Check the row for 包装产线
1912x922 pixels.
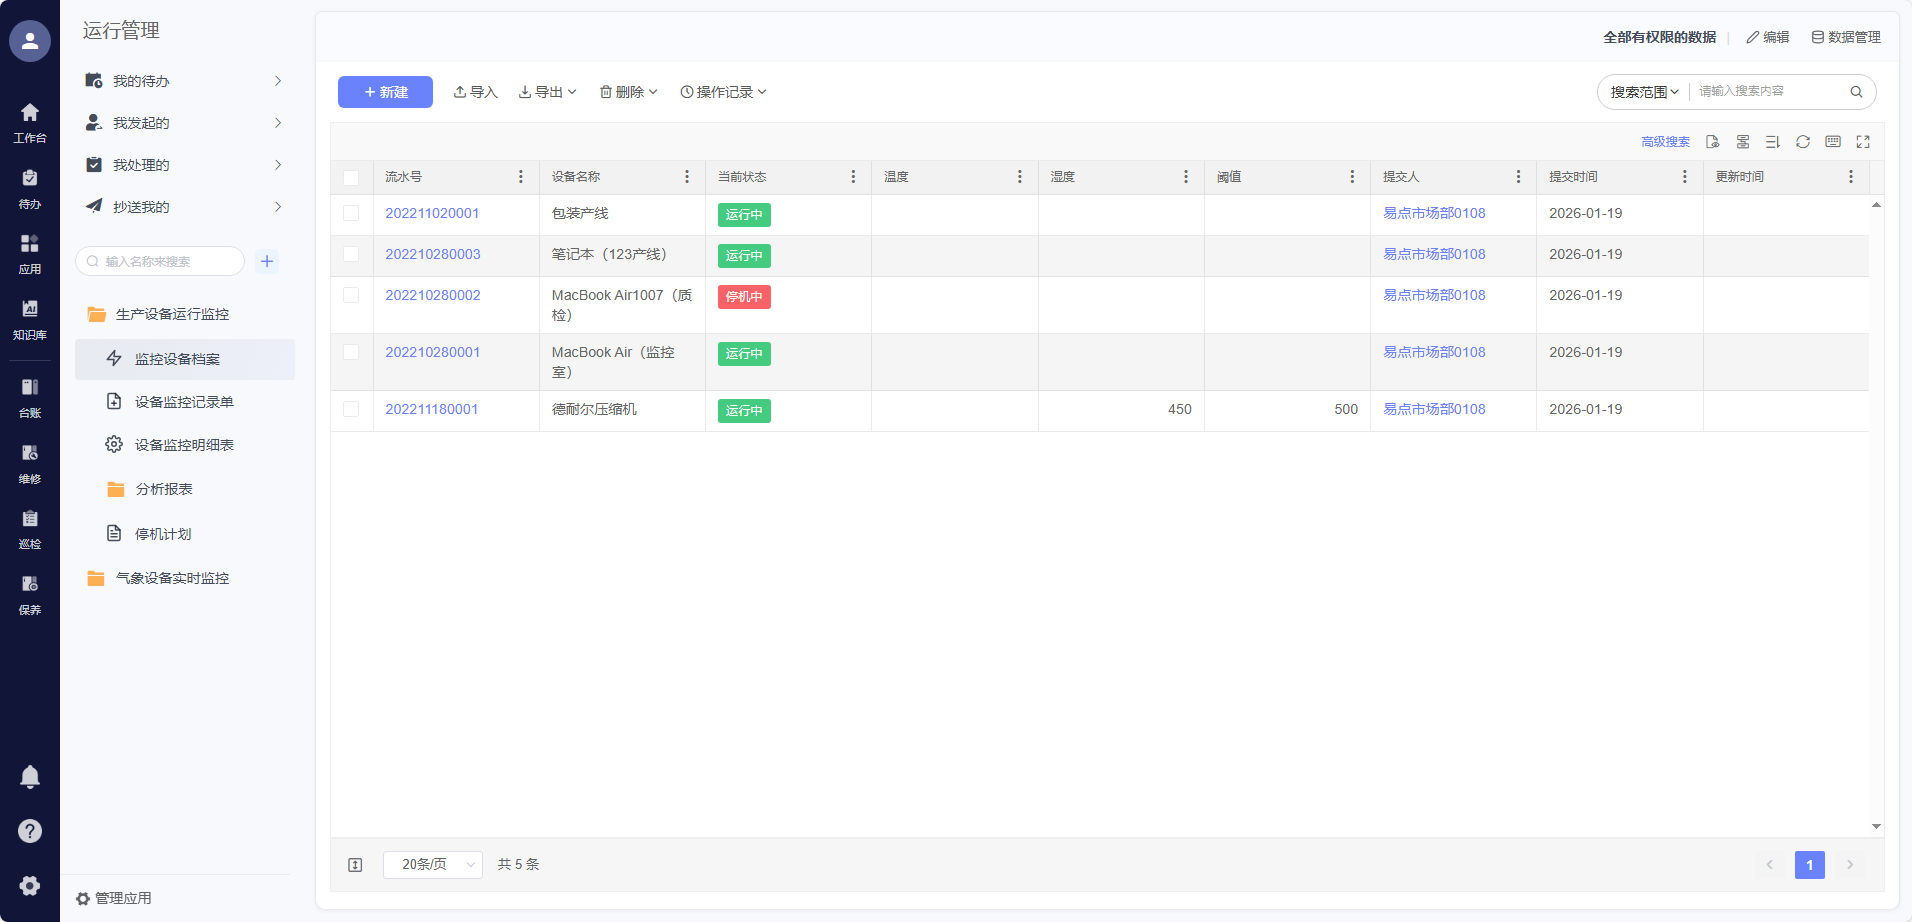tap(351, 213)
